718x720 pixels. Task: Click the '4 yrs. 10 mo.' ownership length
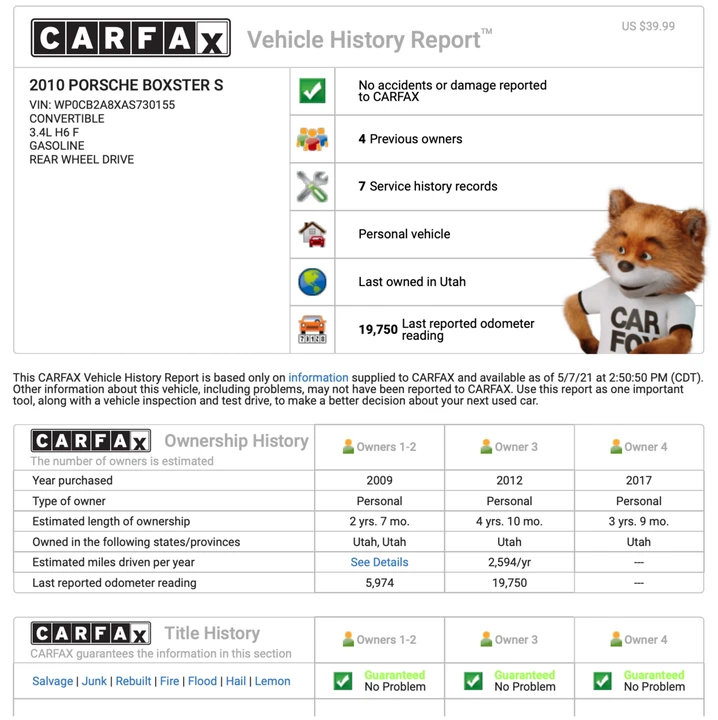pos(509,521)
